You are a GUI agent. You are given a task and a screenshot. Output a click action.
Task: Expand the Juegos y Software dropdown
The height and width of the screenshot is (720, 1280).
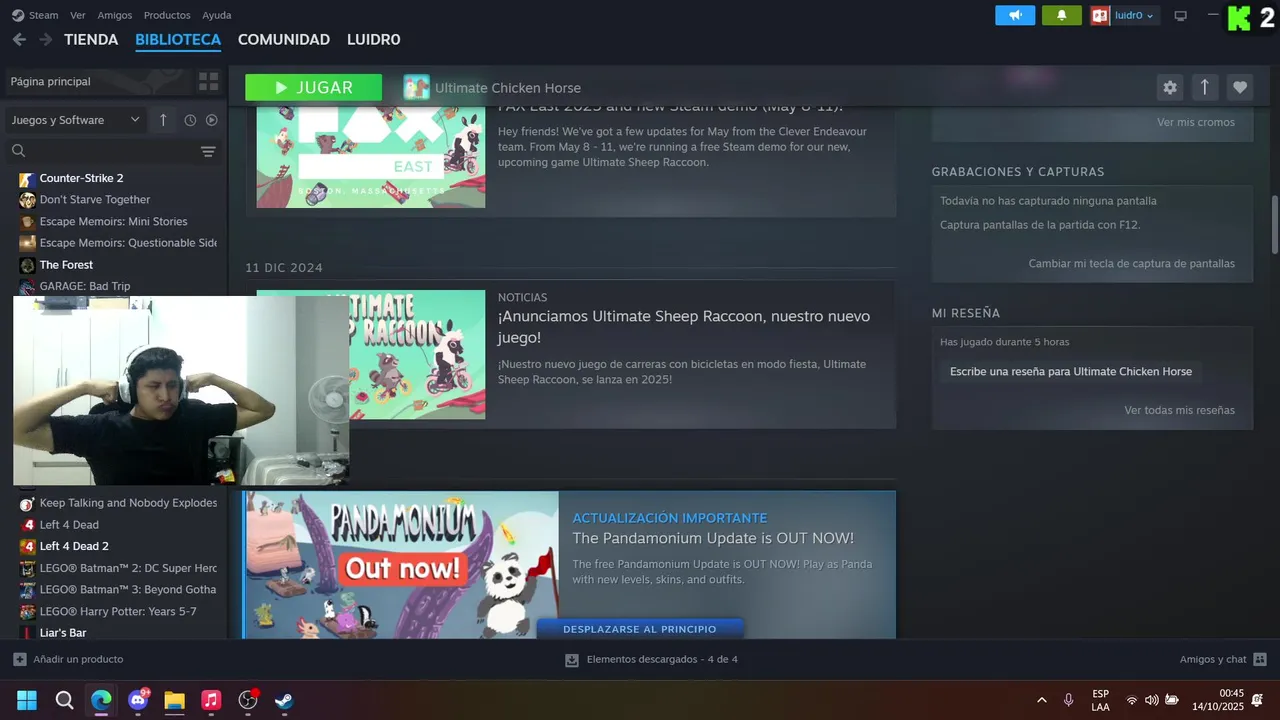(76, 120)
